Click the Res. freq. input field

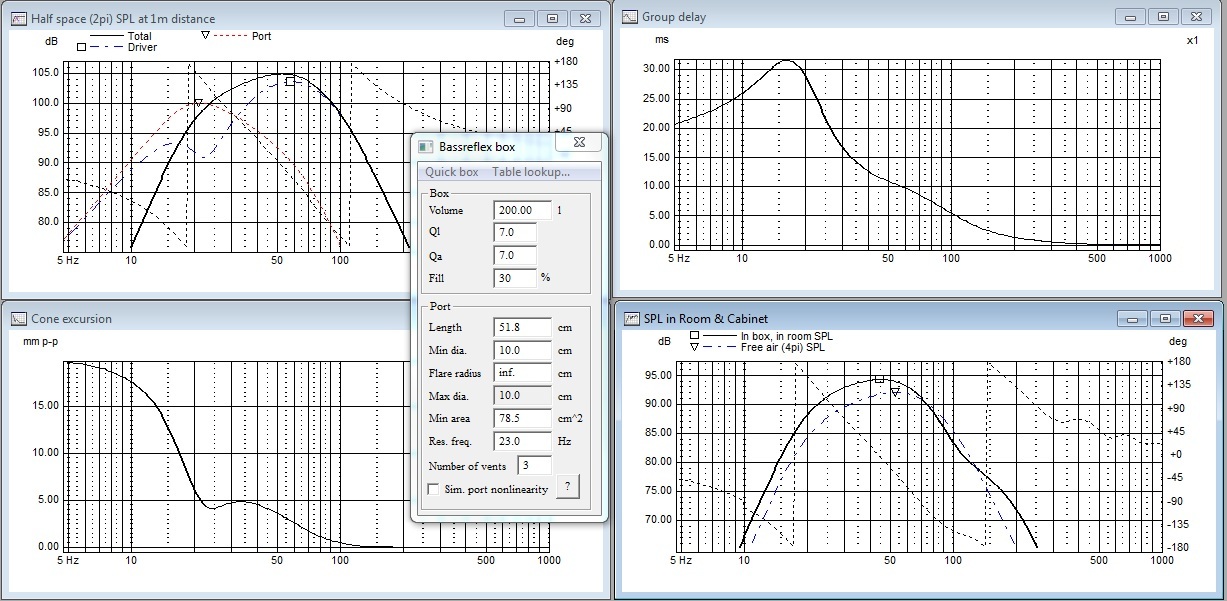(523, 441)
